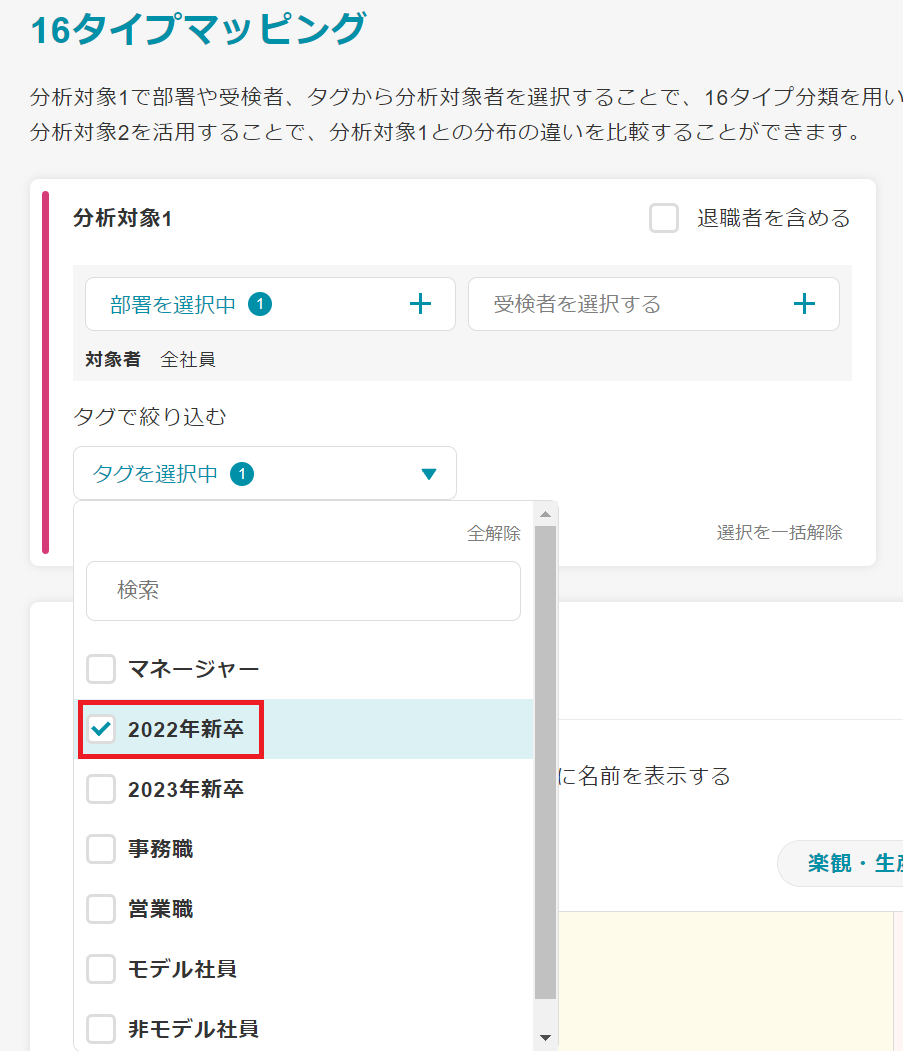Screen dimensions: 903x1051
Task: Open the 受検者を選択する selector
Action: [653, 305]
